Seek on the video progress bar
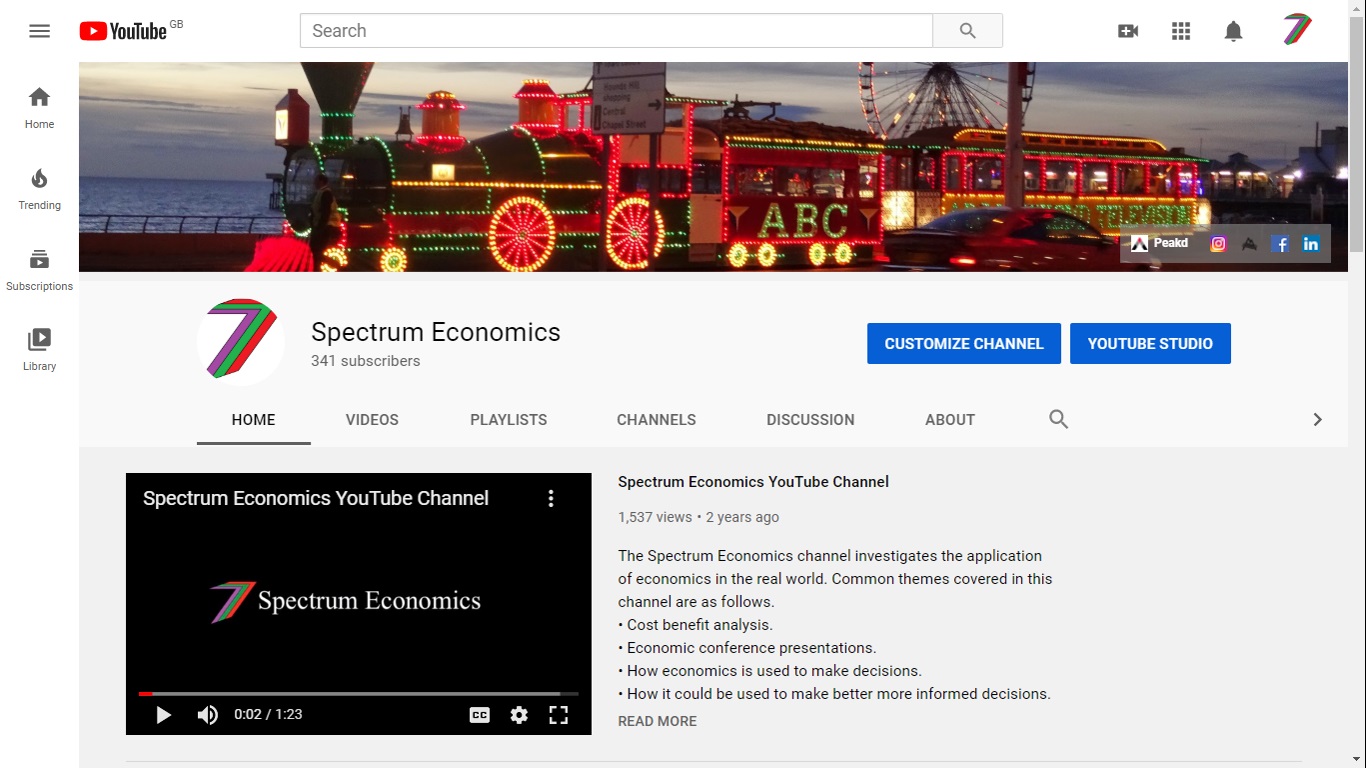Image resolution: width=1366 pixels, height=768 pixels. [x=358, y=693]
